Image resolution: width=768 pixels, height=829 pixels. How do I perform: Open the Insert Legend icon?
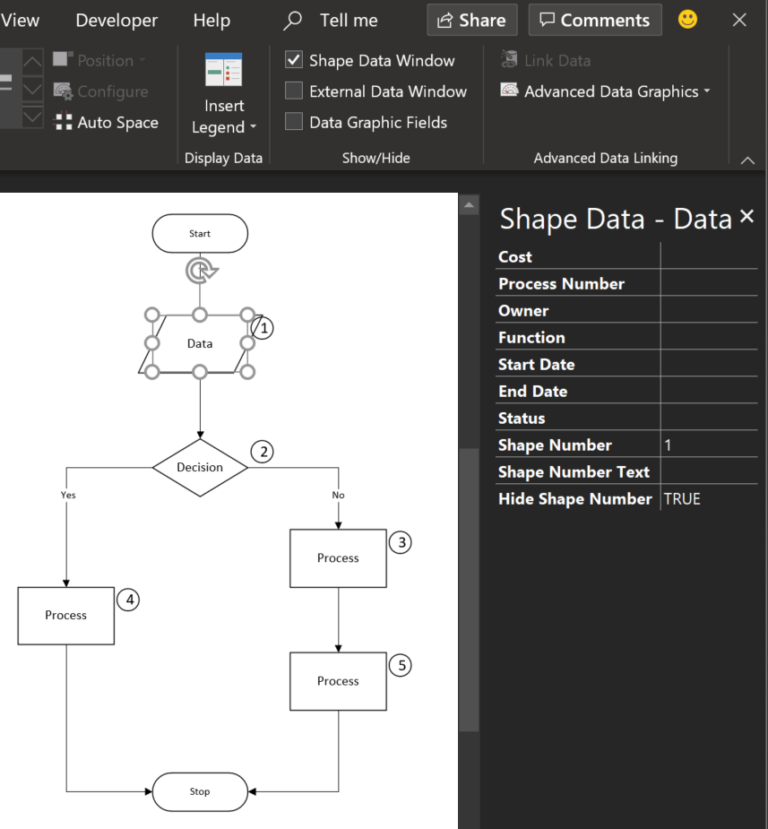(224, 69)
